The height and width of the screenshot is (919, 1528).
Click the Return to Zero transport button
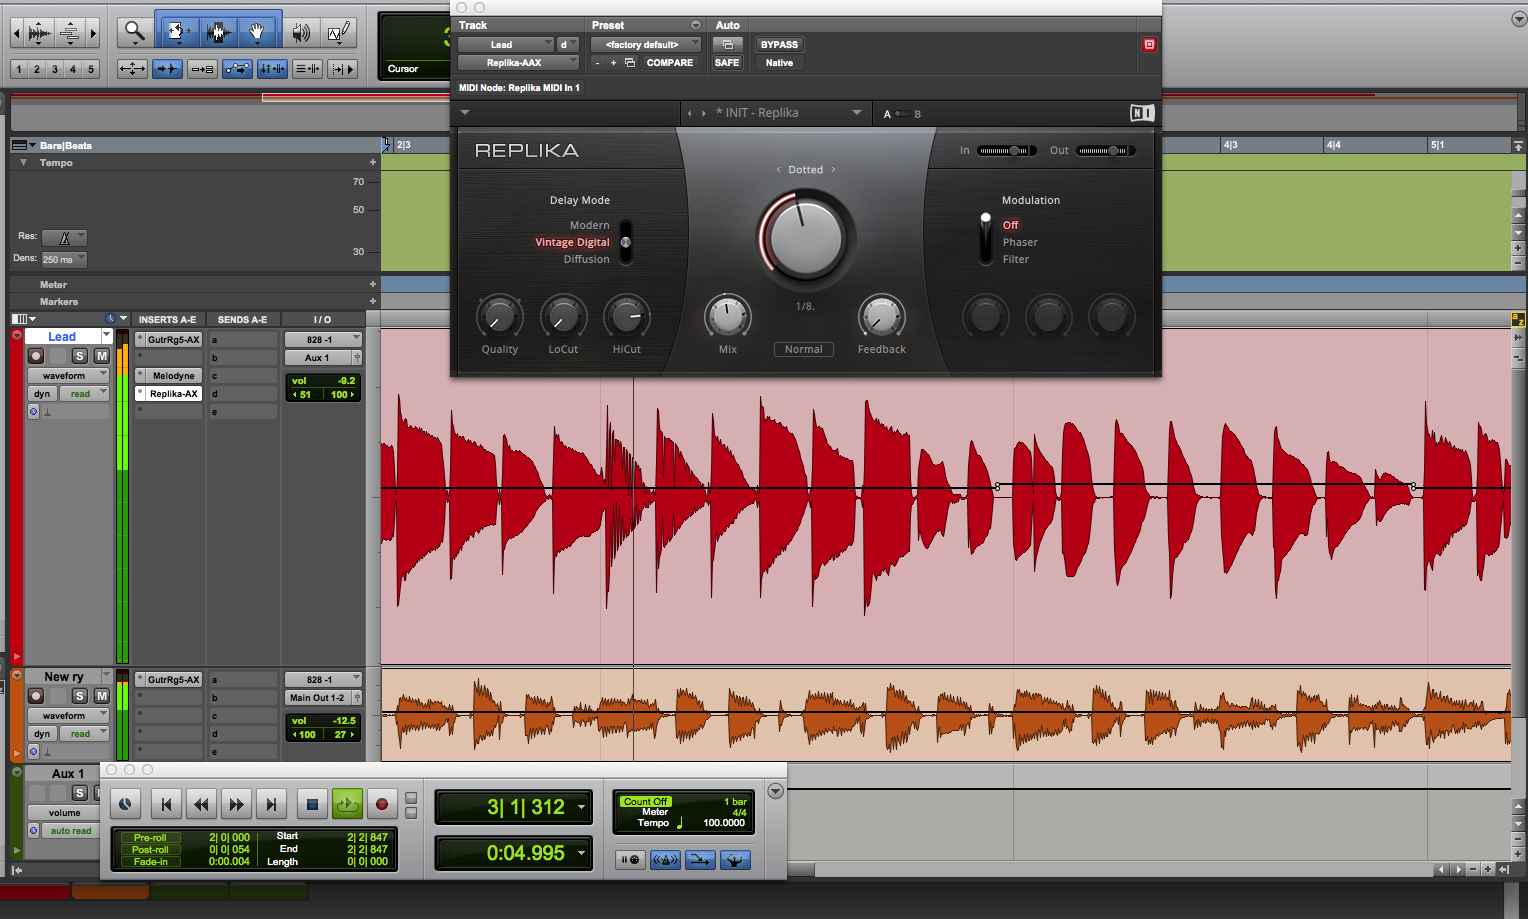tap(166, 804)
